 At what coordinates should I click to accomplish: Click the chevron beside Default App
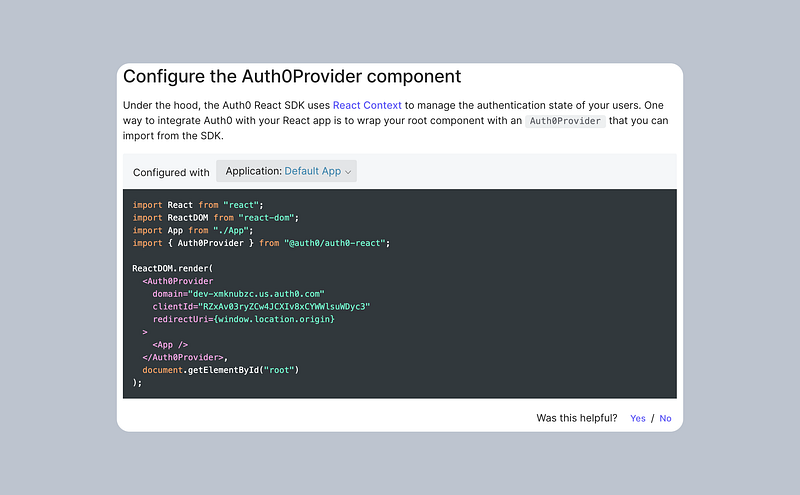[348, 172]
